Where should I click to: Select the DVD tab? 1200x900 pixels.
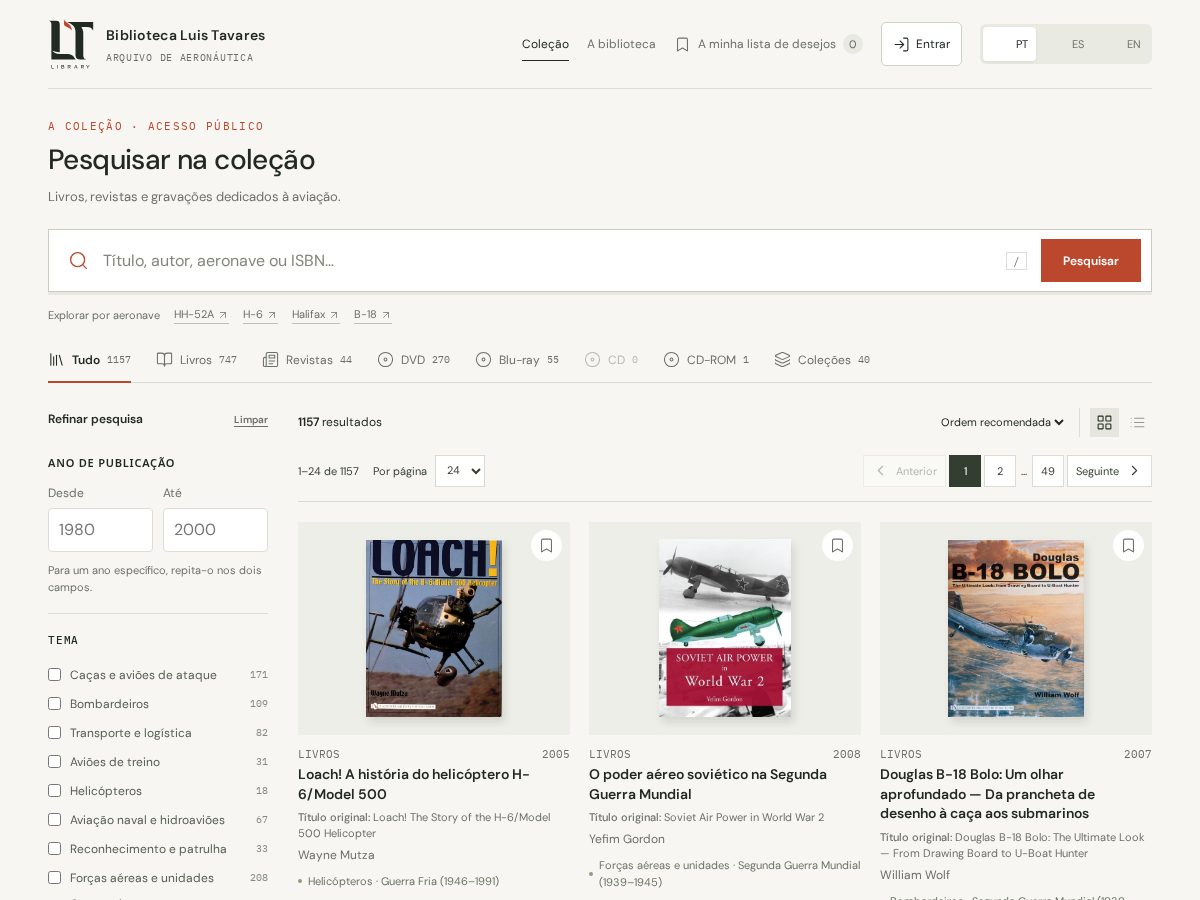pos(413,360)
